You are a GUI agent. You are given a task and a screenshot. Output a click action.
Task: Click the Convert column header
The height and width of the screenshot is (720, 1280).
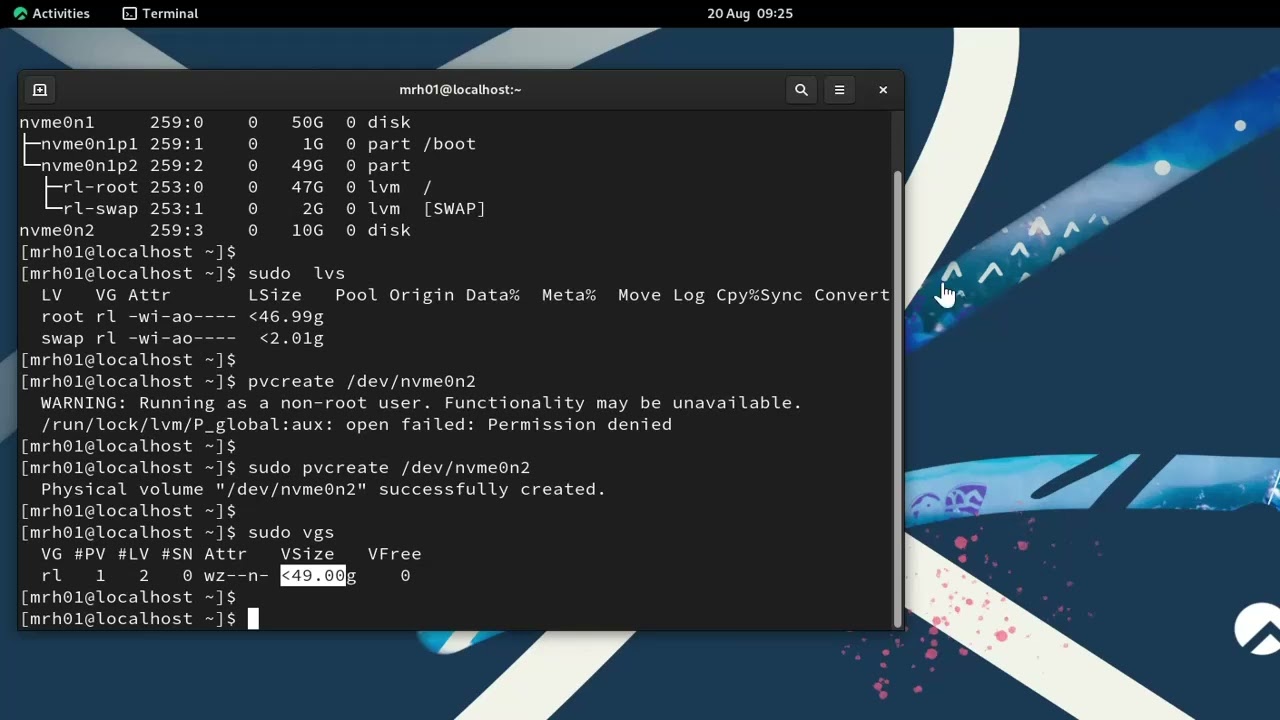[852, 295]
